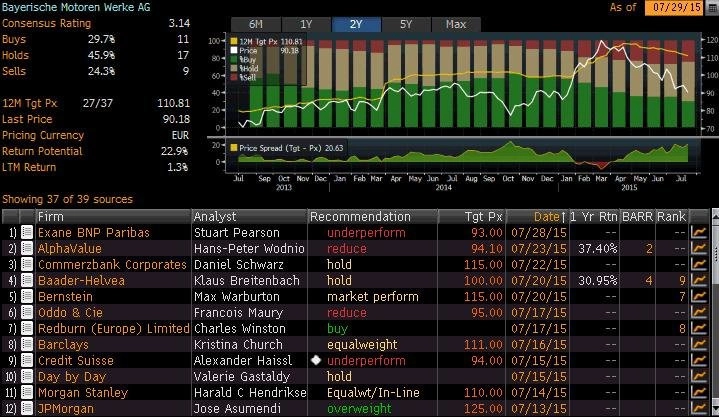Open the JPMorgan firm link
Image resolution: width=719 pixels, height=417 pixels.
66,409
